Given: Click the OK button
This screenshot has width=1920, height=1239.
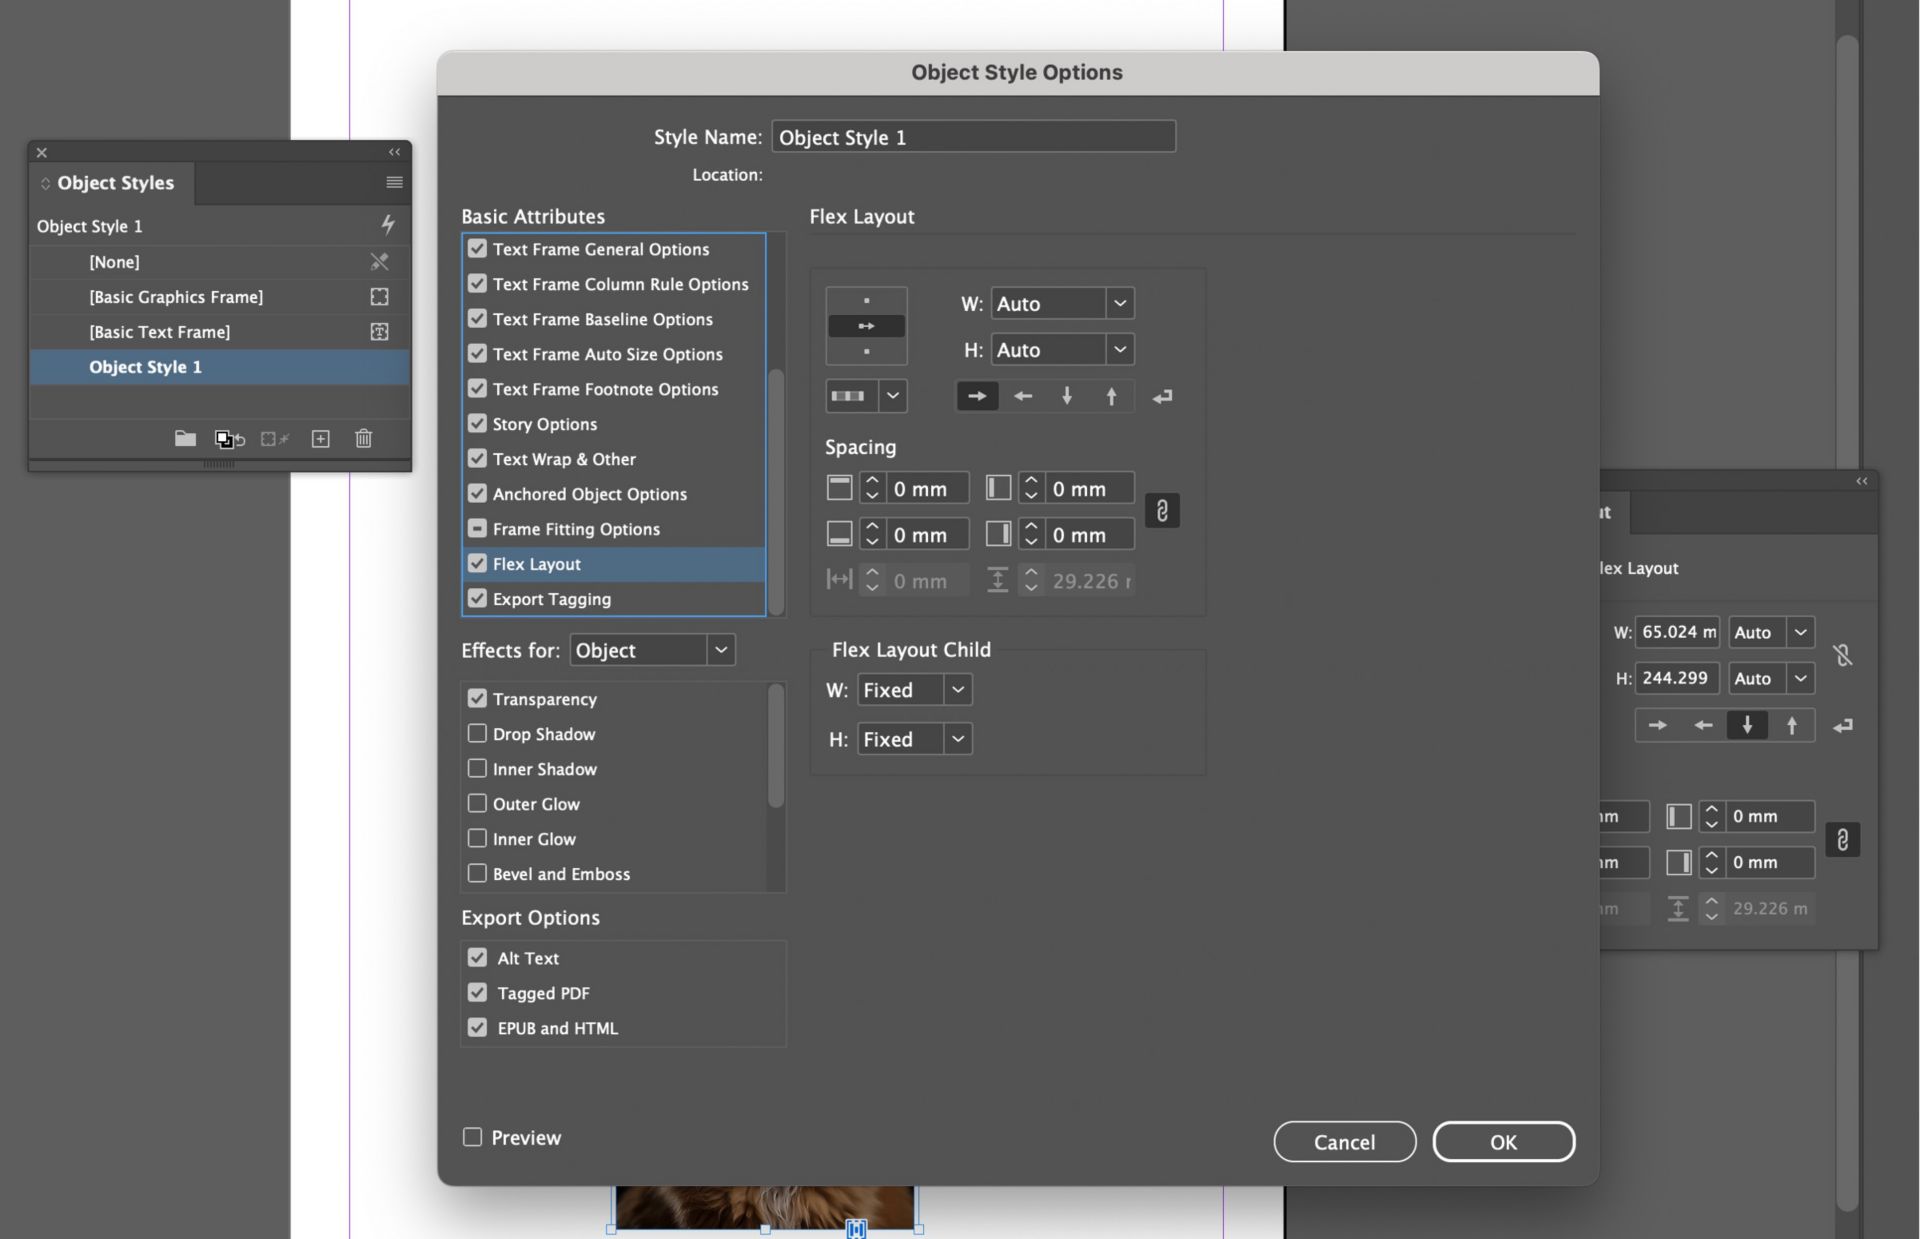Looking at the screenshot, I should coord(1504,1141).
